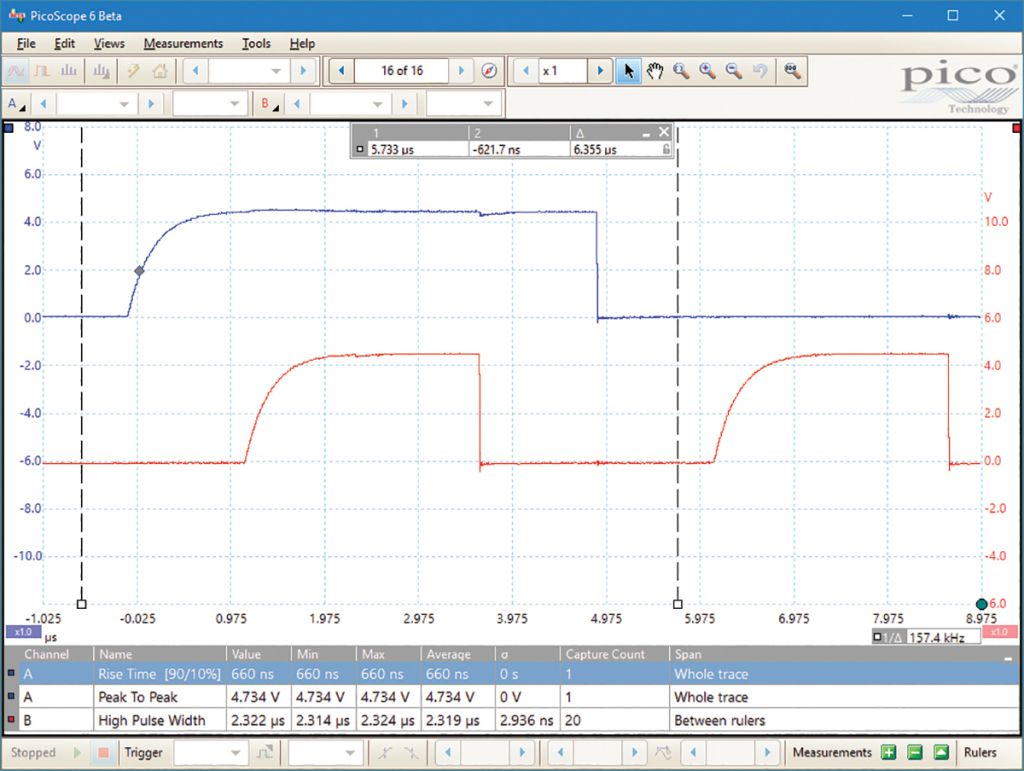The image size is (1024, 771).
Task: Click the red Stop capture button
Action: [x=103, y=753]
